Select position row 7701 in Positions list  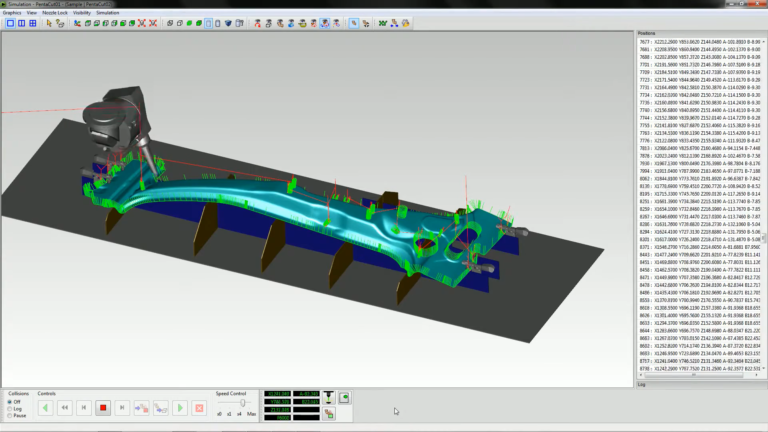tap(699, 65)
